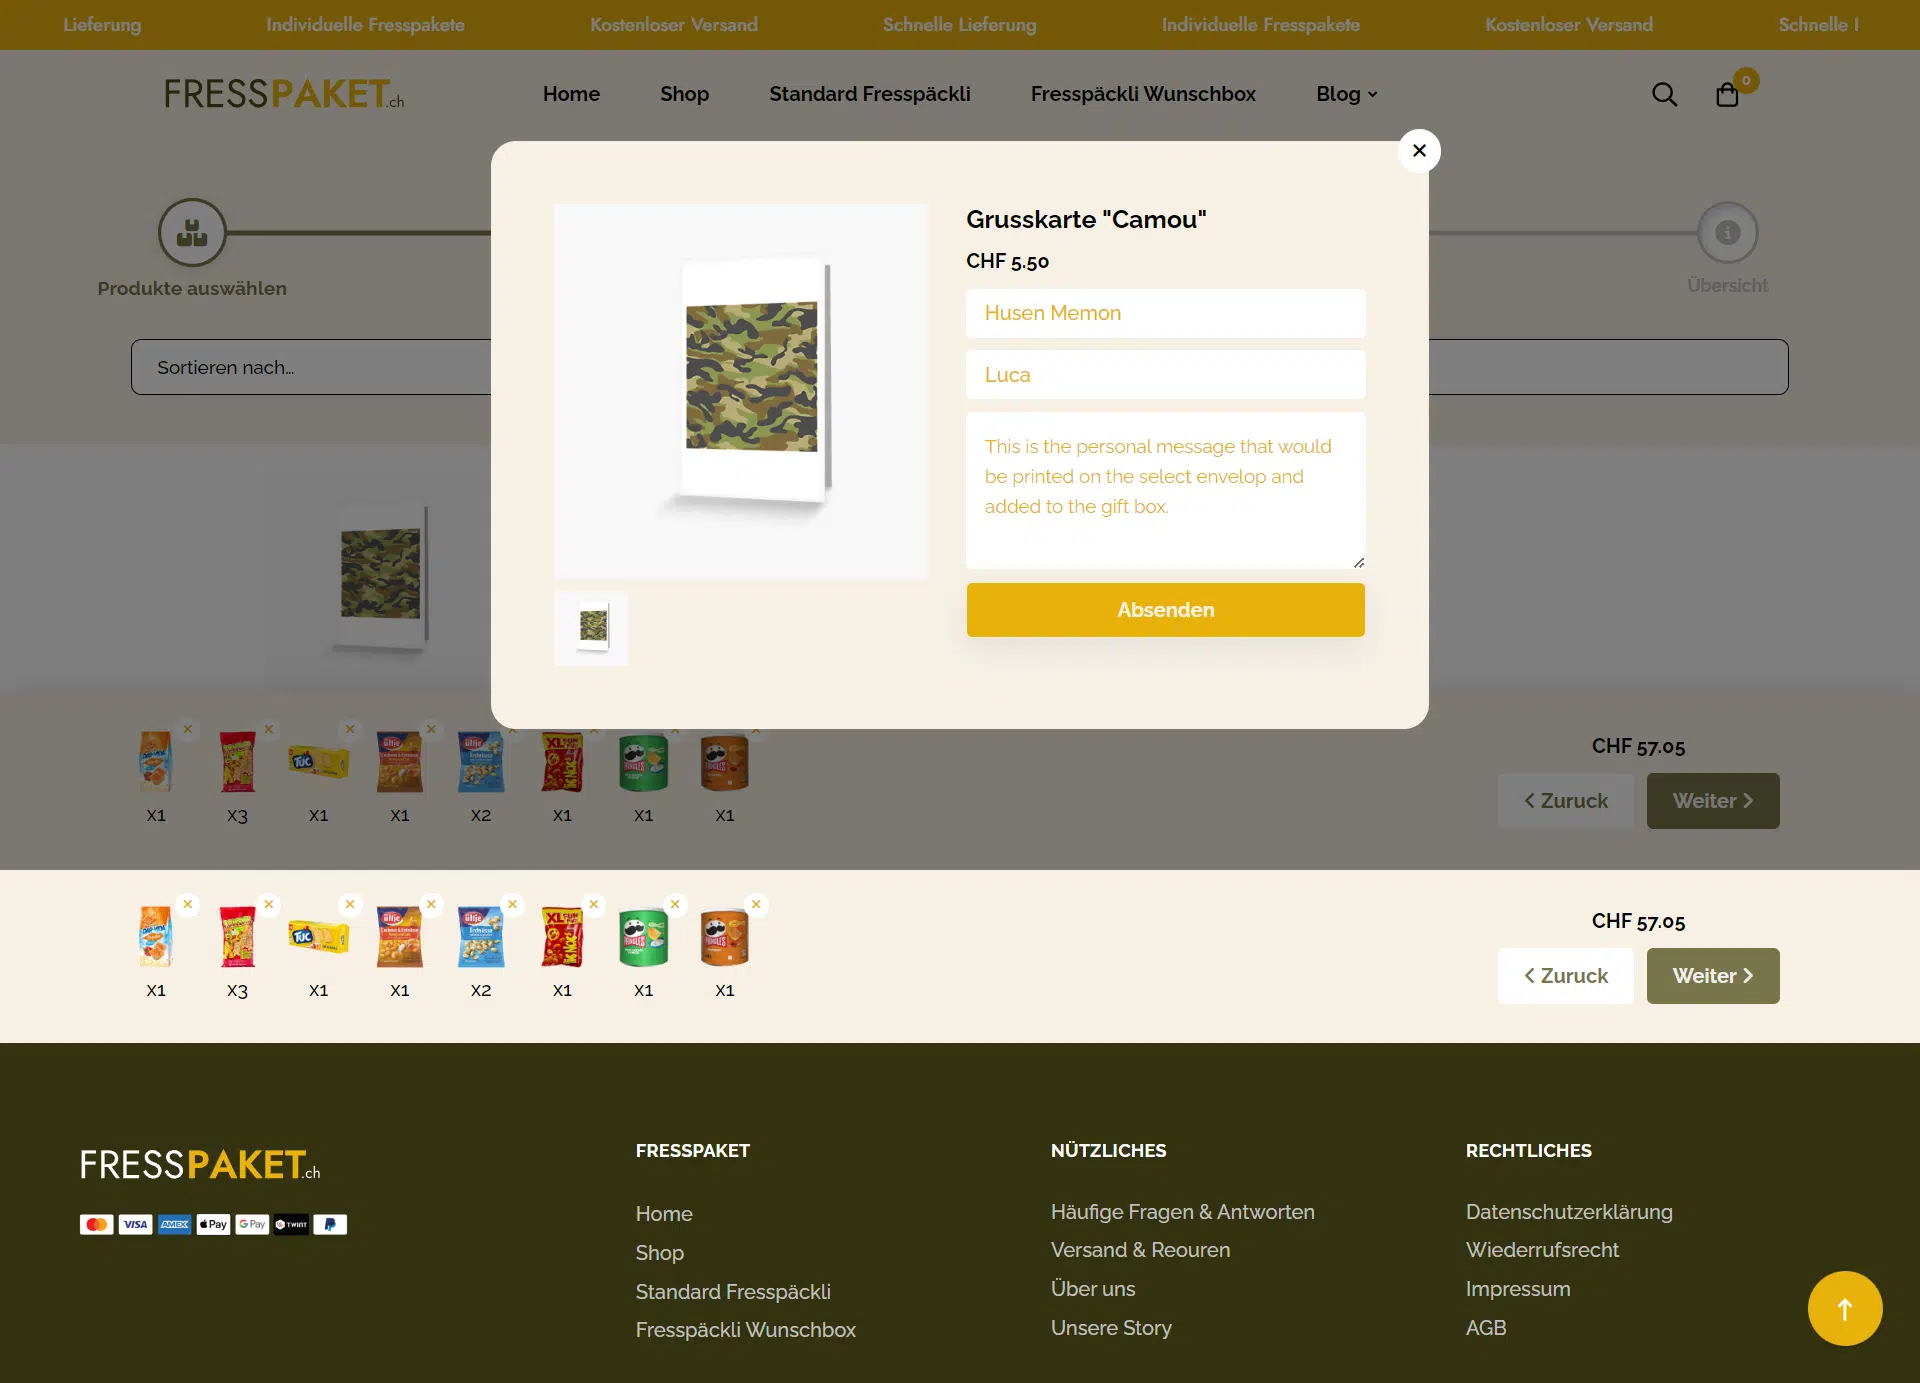Open Häufige Fragen & Antworten footer link

coord(1182,1212)
